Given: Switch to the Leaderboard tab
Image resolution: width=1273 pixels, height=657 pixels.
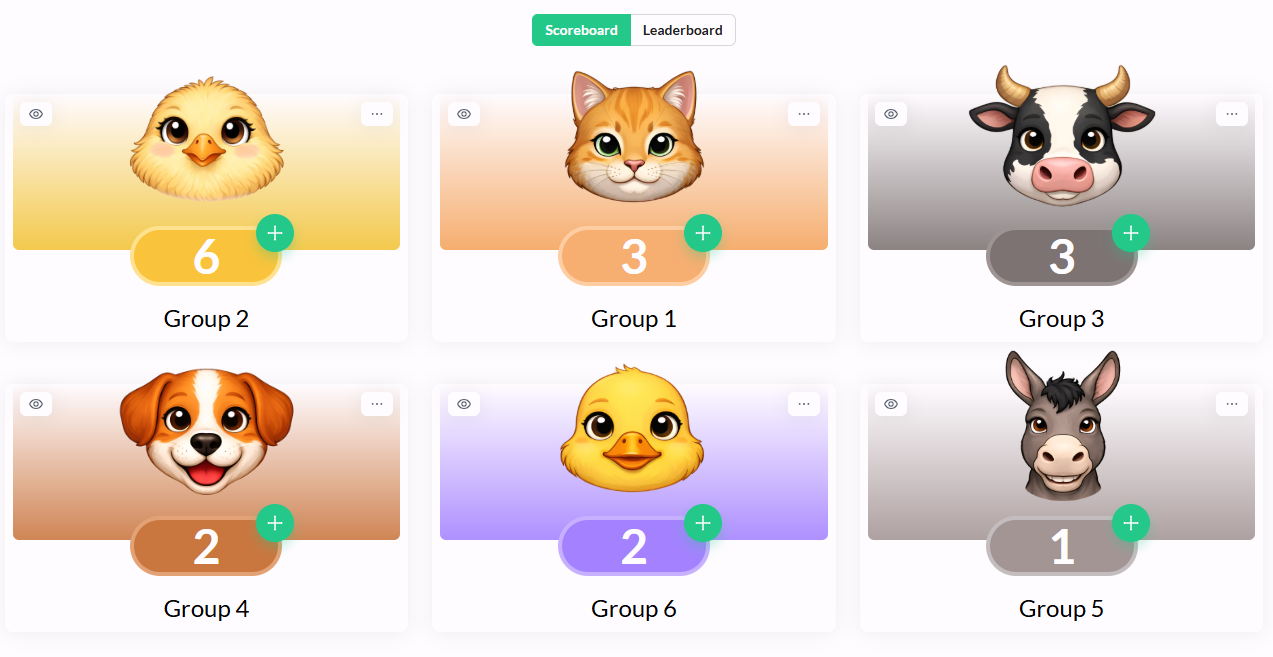Looking at the screenshot, I should [x=683, y=30].
